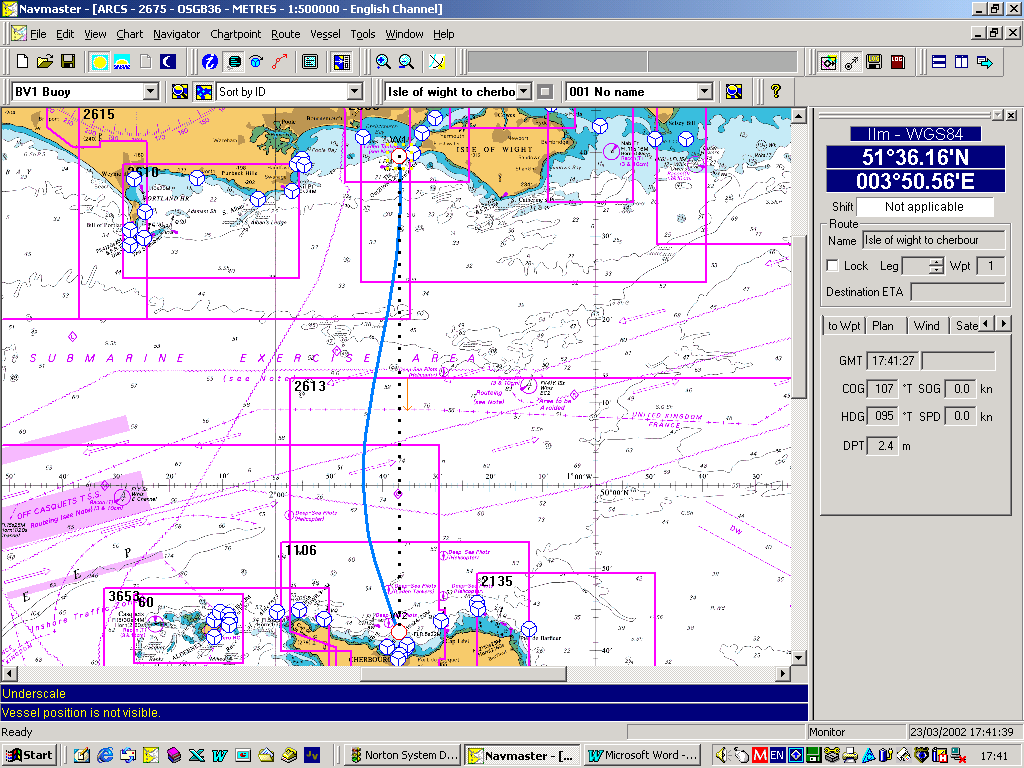Expand the BV1 Buoy dropdown
Viewport: 1024px width, 768px height.
[x=151, y=92]
